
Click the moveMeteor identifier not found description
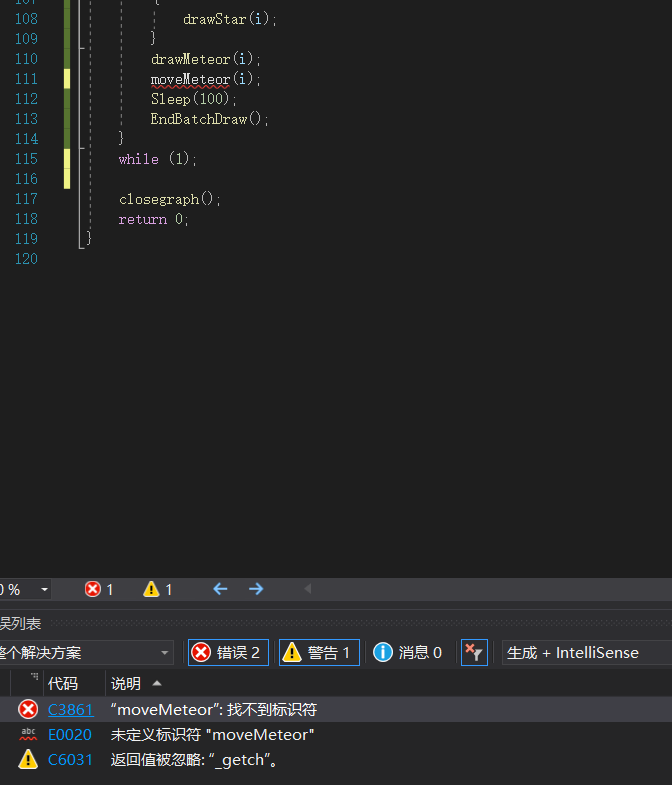pos(213,709)
